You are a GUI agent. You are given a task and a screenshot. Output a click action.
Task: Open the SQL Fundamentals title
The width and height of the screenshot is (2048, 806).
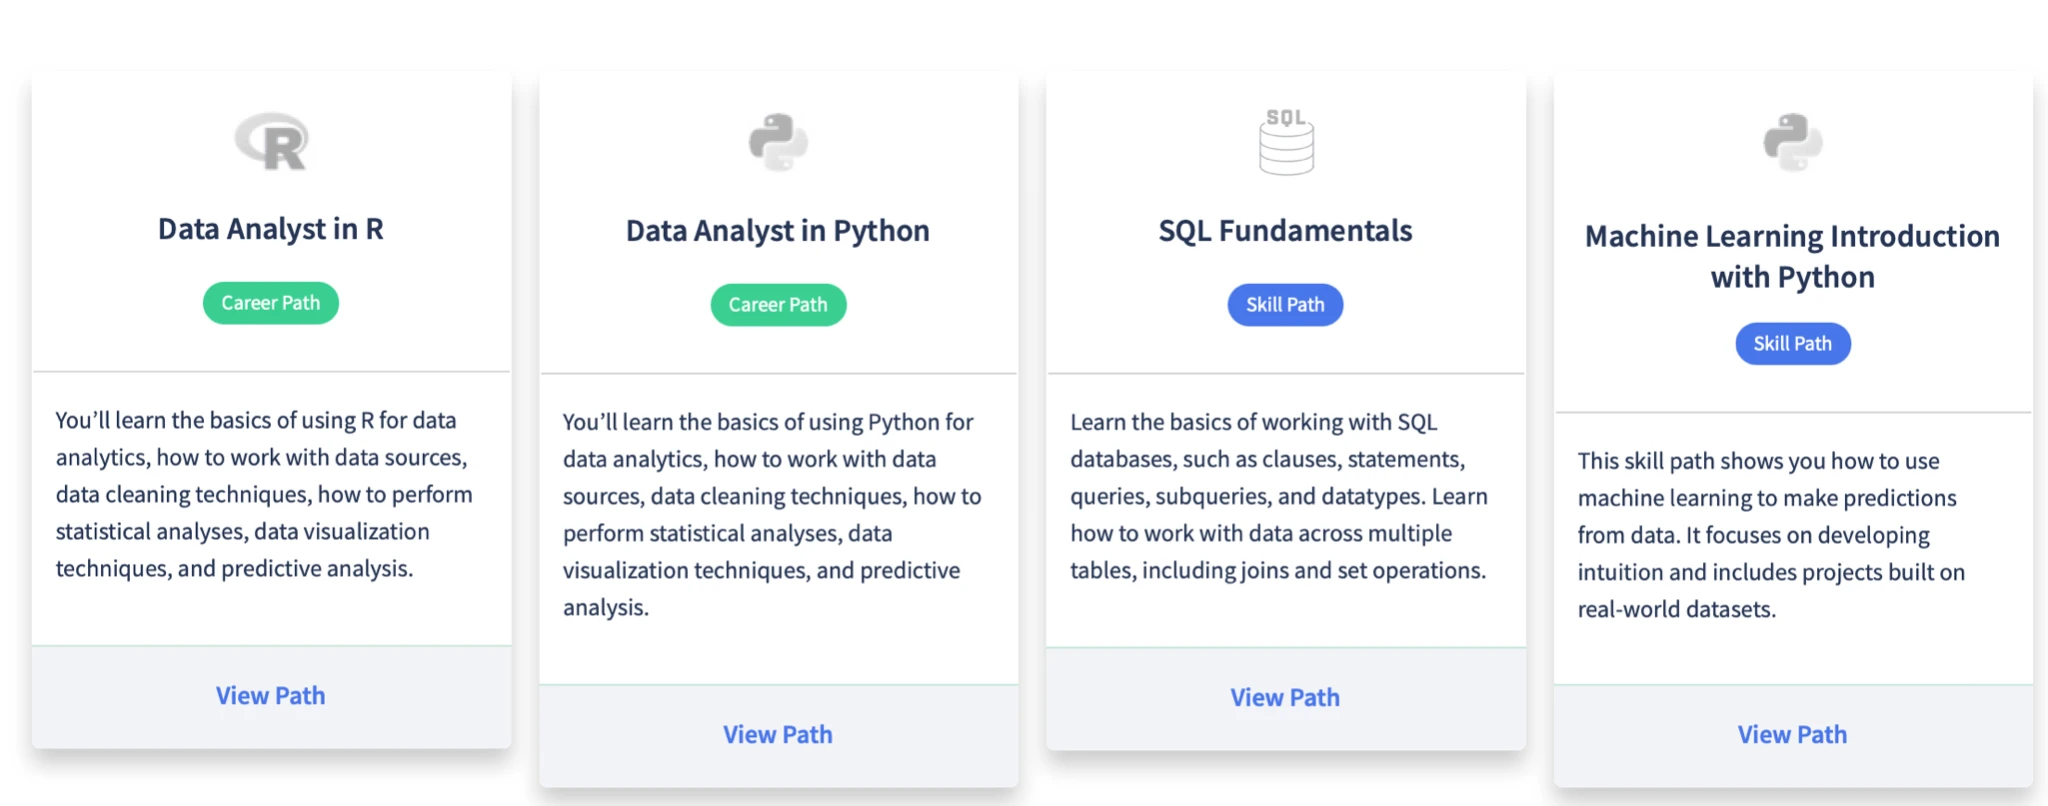pyautogui.click(x=1286, y=231)
